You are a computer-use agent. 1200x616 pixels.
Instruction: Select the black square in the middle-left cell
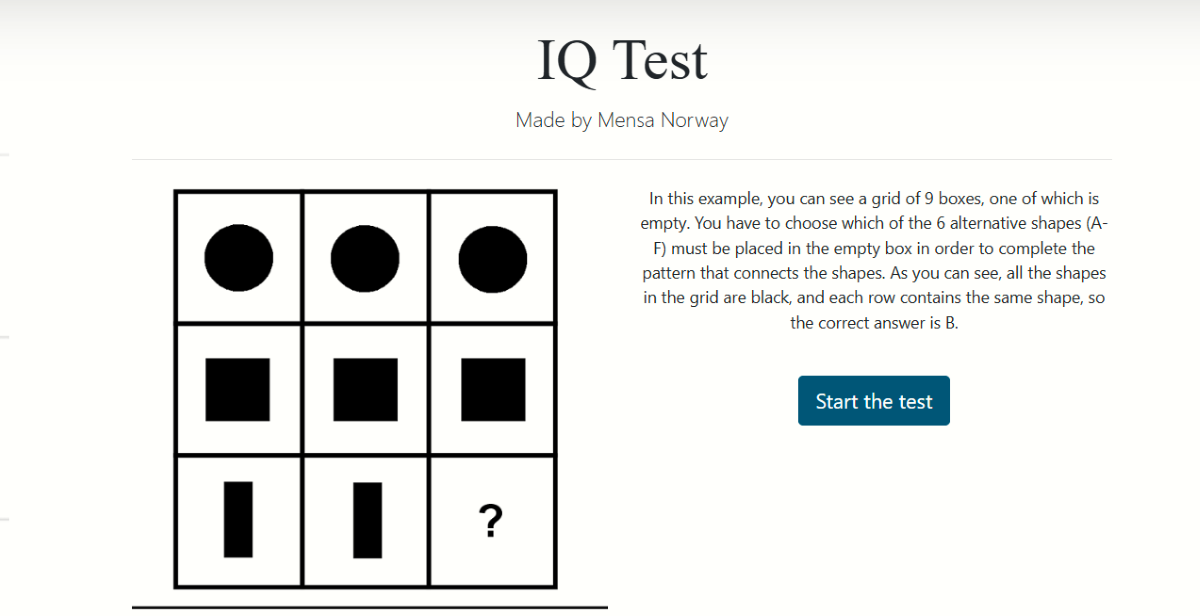[238, 389]
